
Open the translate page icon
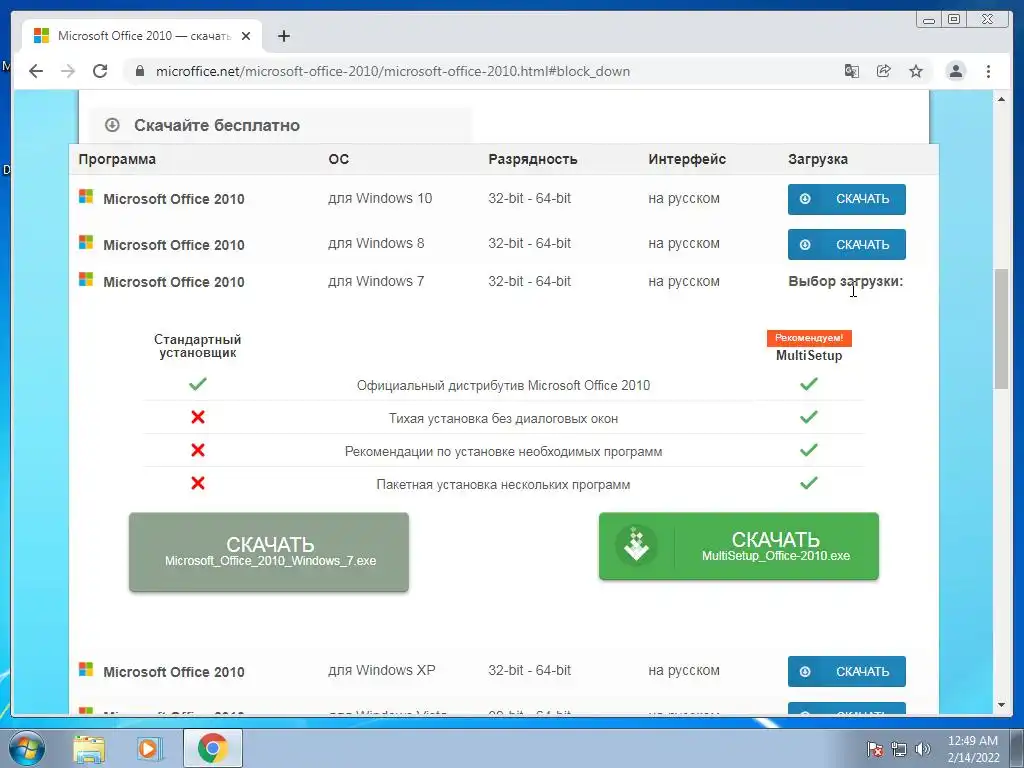pos(852,71)
